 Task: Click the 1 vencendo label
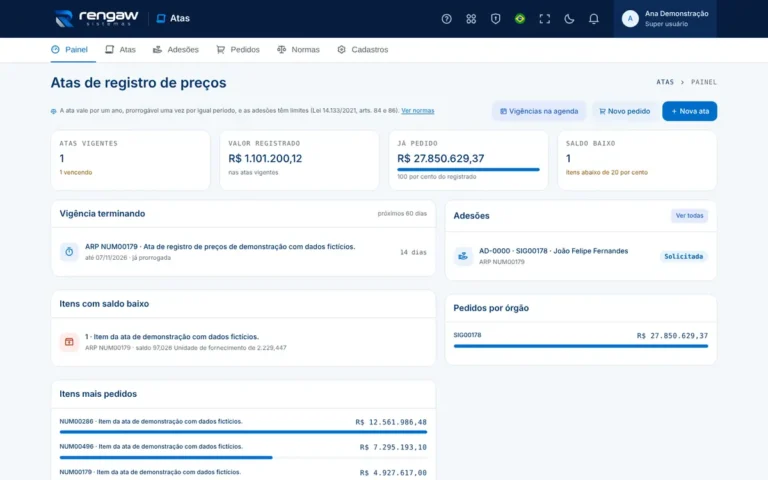click(x=75, y=172)
